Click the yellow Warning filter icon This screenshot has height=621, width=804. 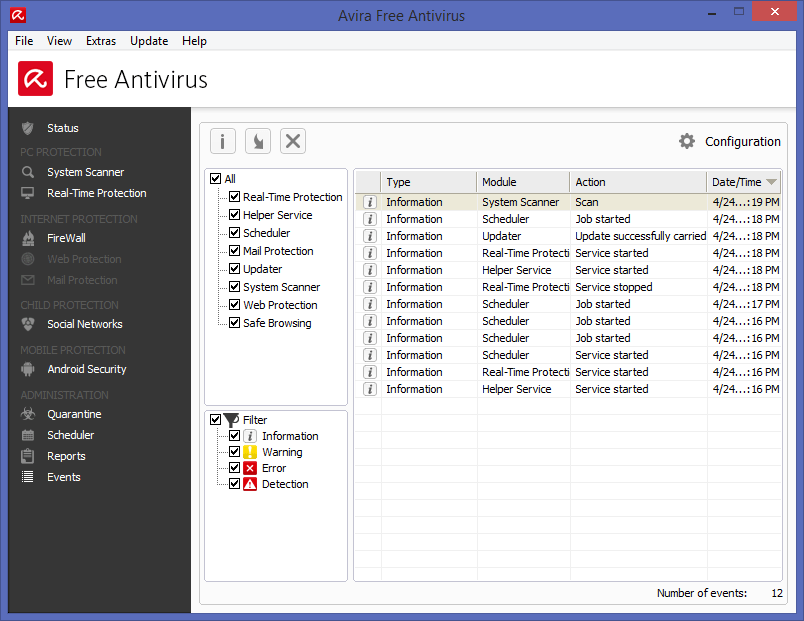pyautogui.click(x=250, y=452)
